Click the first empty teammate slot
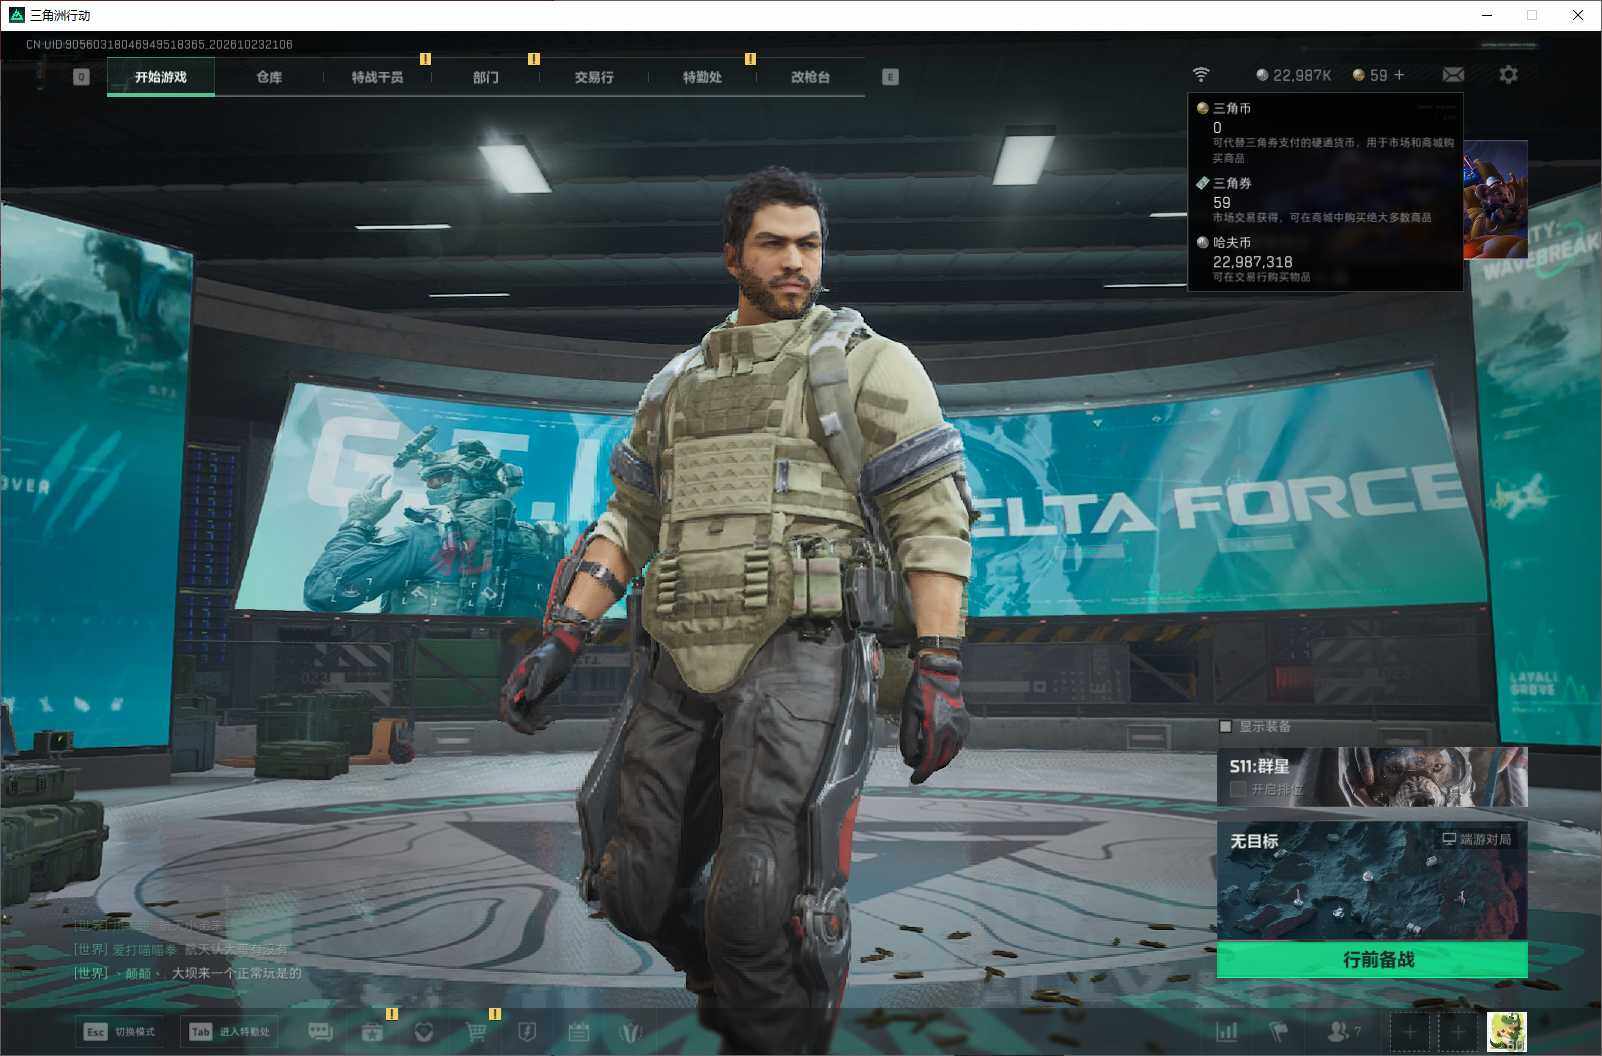 click(1410, 1032)
